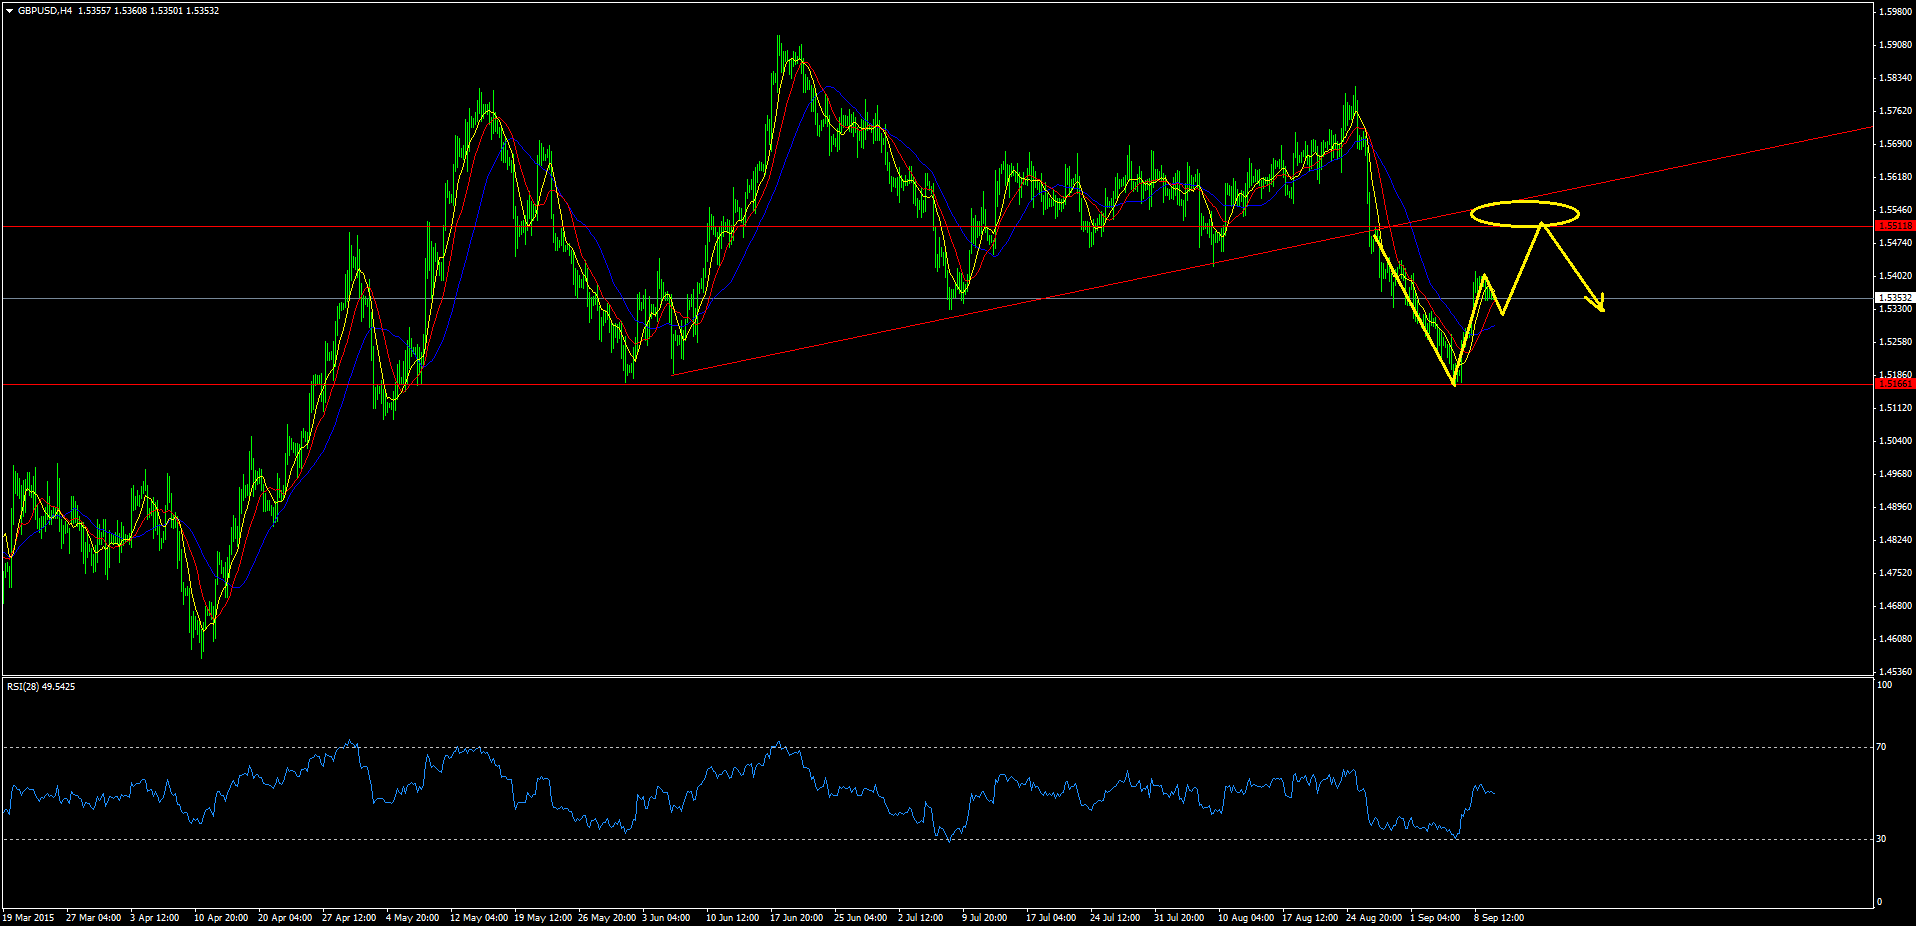Click the 1.46800 price scale label

coord(1896,606)
